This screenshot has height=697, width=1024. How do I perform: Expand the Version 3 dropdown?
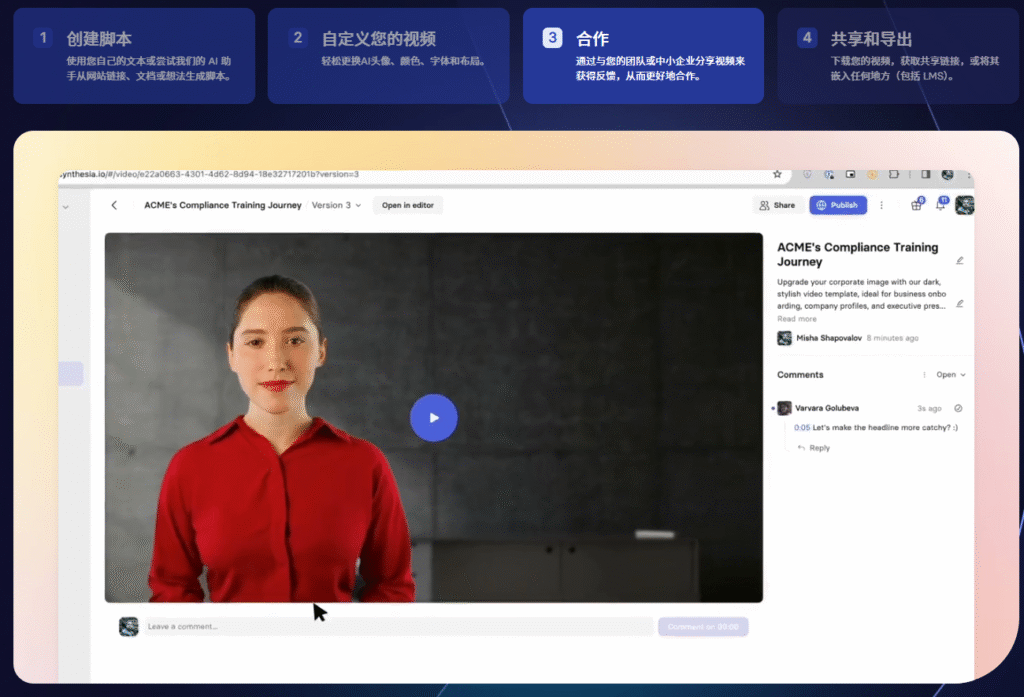336,205
